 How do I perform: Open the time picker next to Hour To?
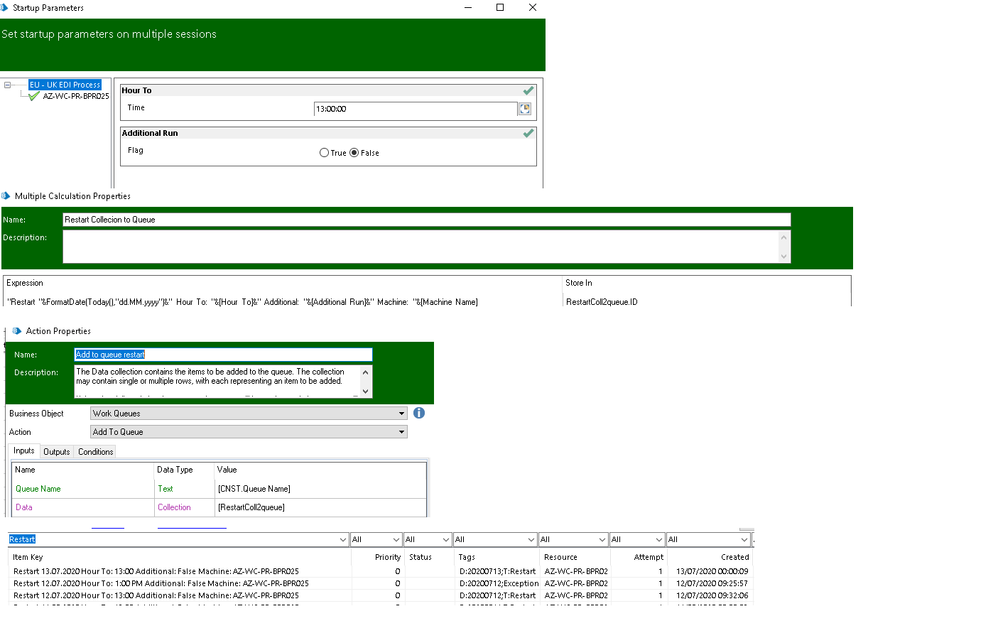pyautogui.click(x=524, y=109)
